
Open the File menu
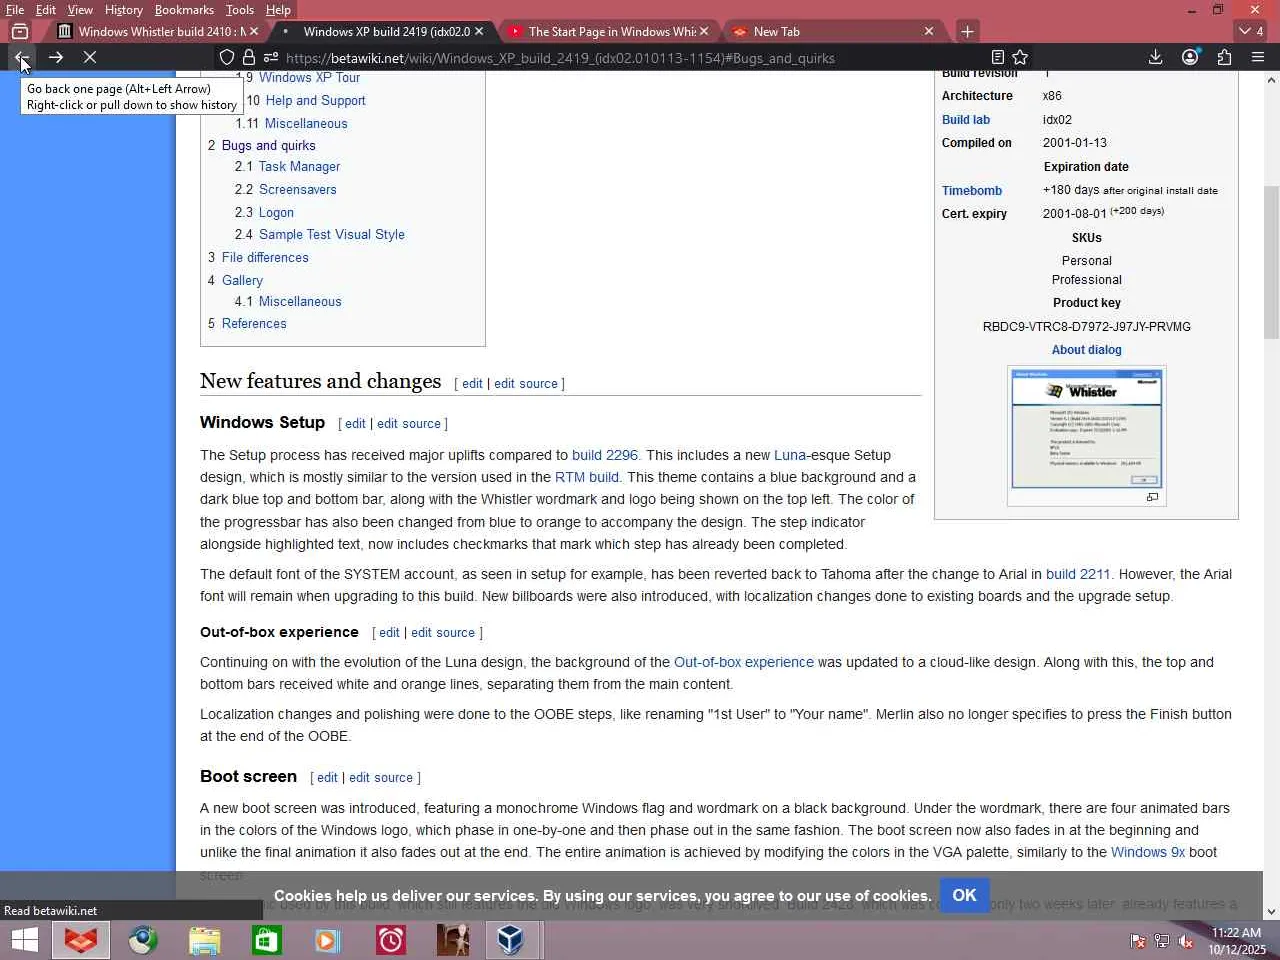[x=15, y=10]
